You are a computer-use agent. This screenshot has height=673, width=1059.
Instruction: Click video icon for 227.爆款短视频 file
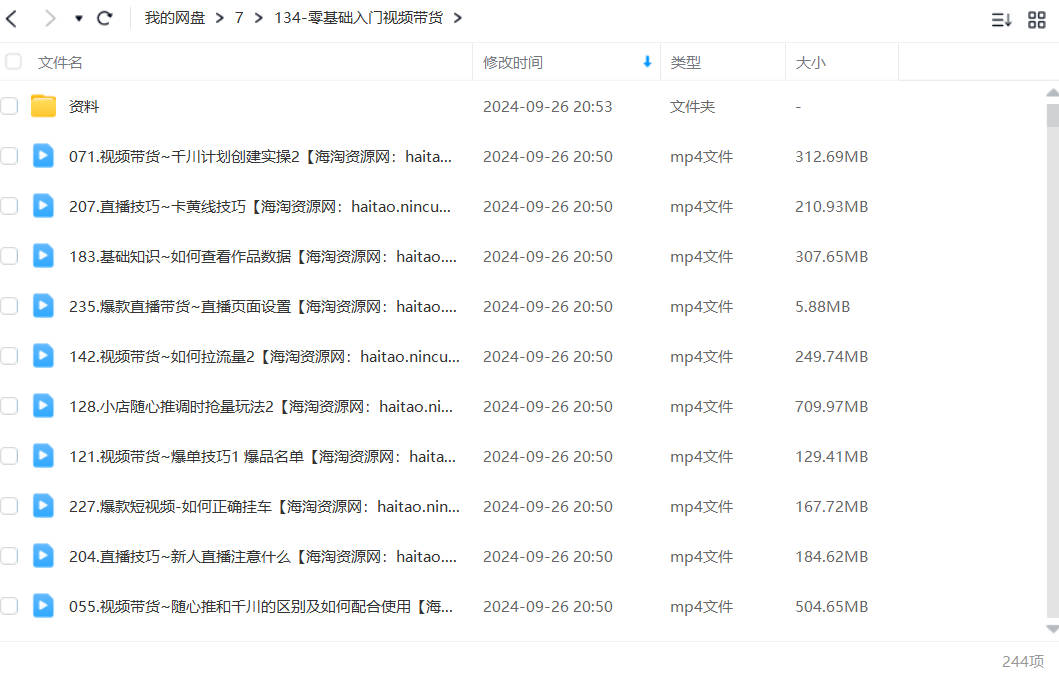point(43,506)
